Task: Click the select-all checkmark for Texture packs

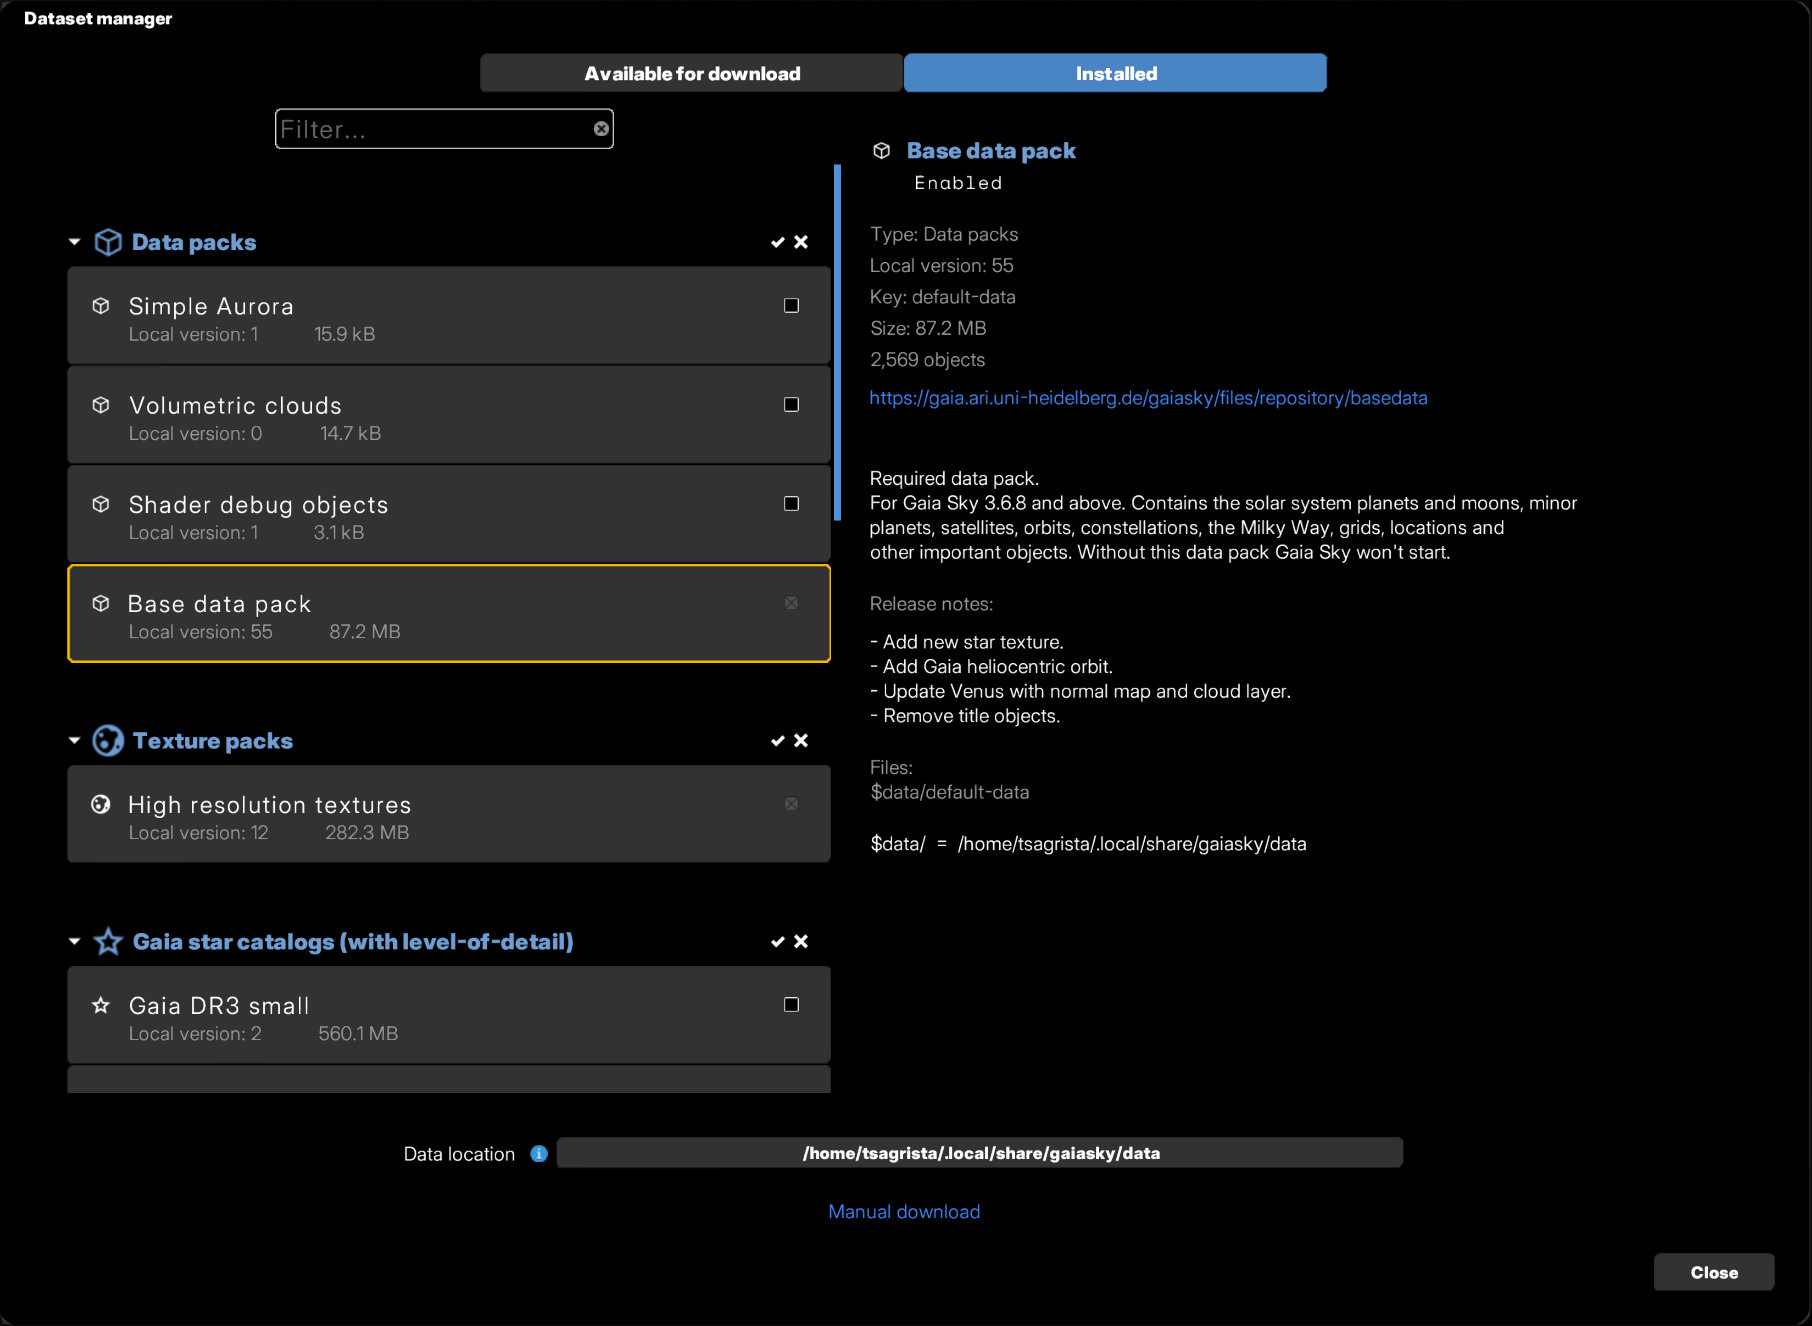Action: tap(777, 741)
